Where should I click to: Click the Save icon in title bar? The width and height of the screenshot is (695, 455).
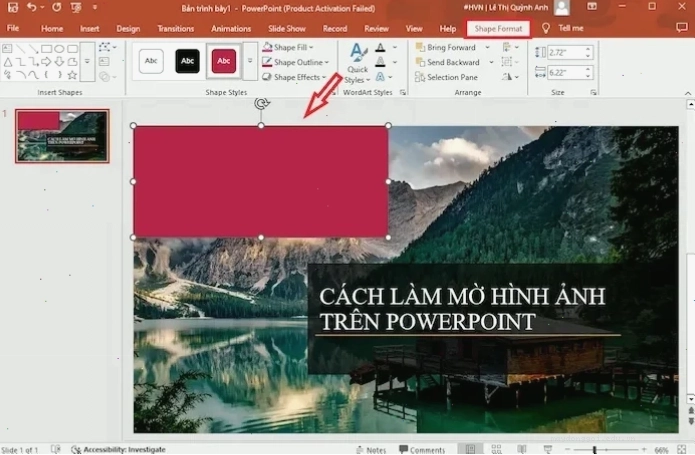pos(13,7)
